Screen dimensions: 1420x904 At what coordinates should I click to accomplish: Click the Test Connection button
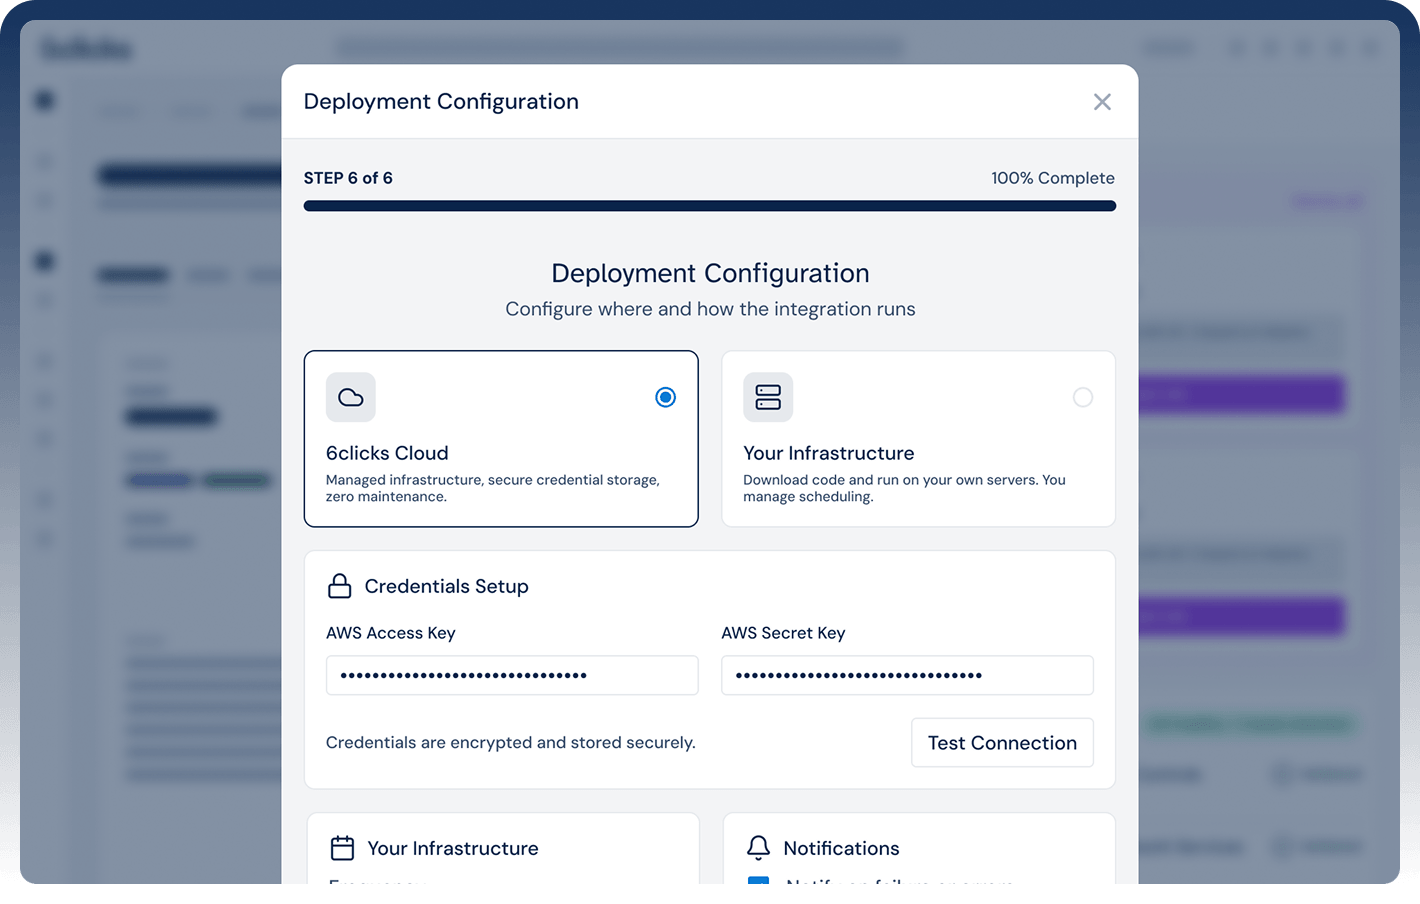(1001, 742)
